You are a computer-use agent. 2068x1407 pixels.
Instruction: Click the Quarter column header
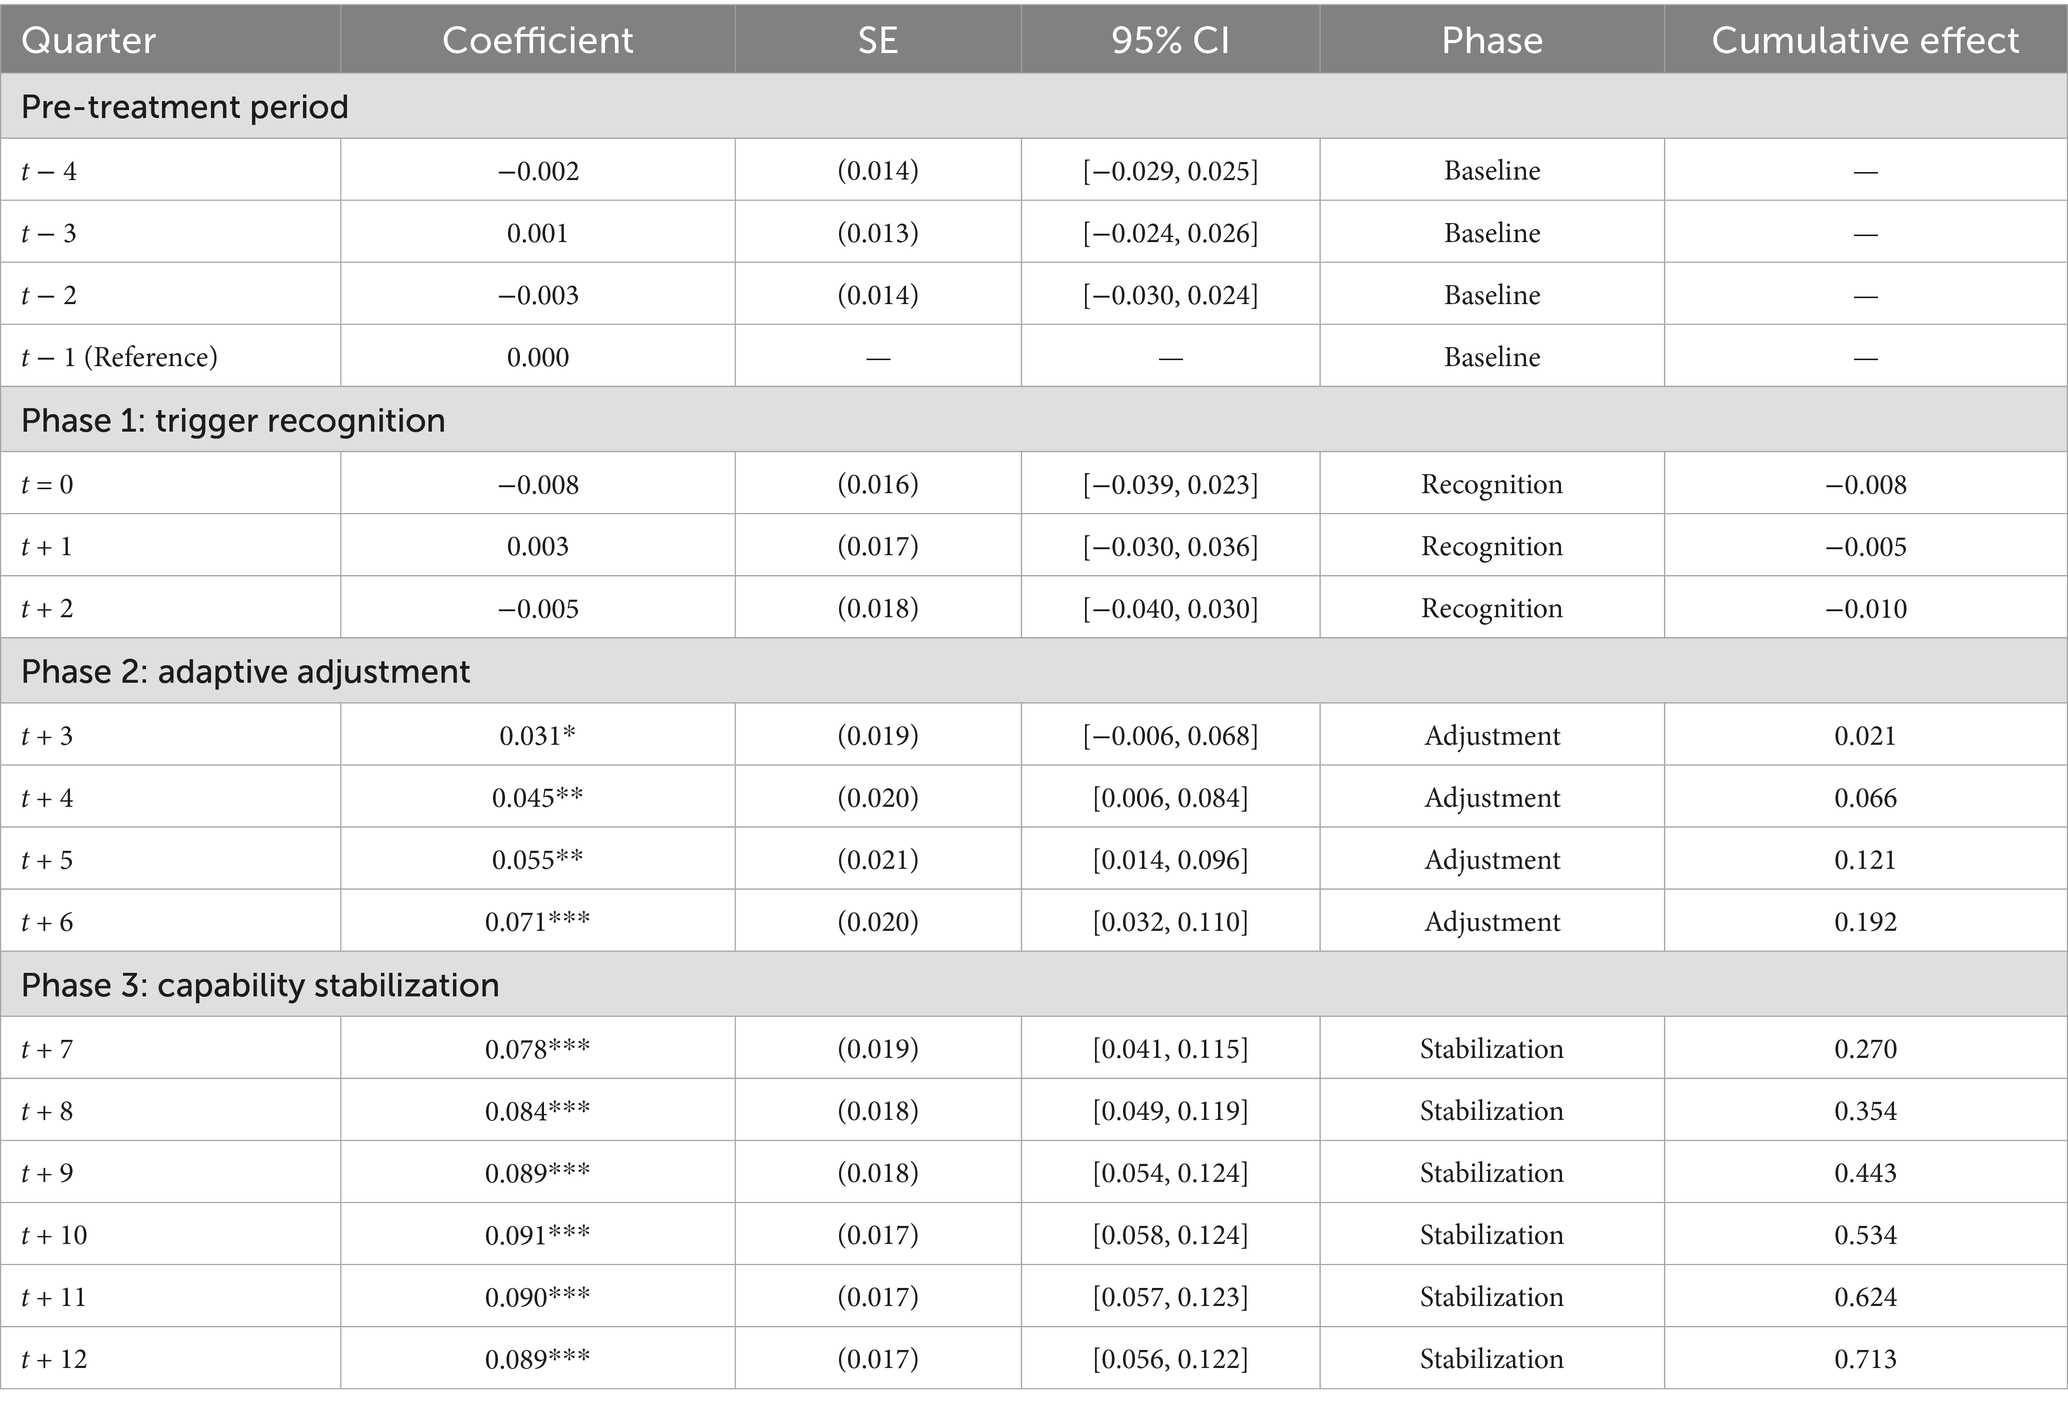tap(88, 40)
